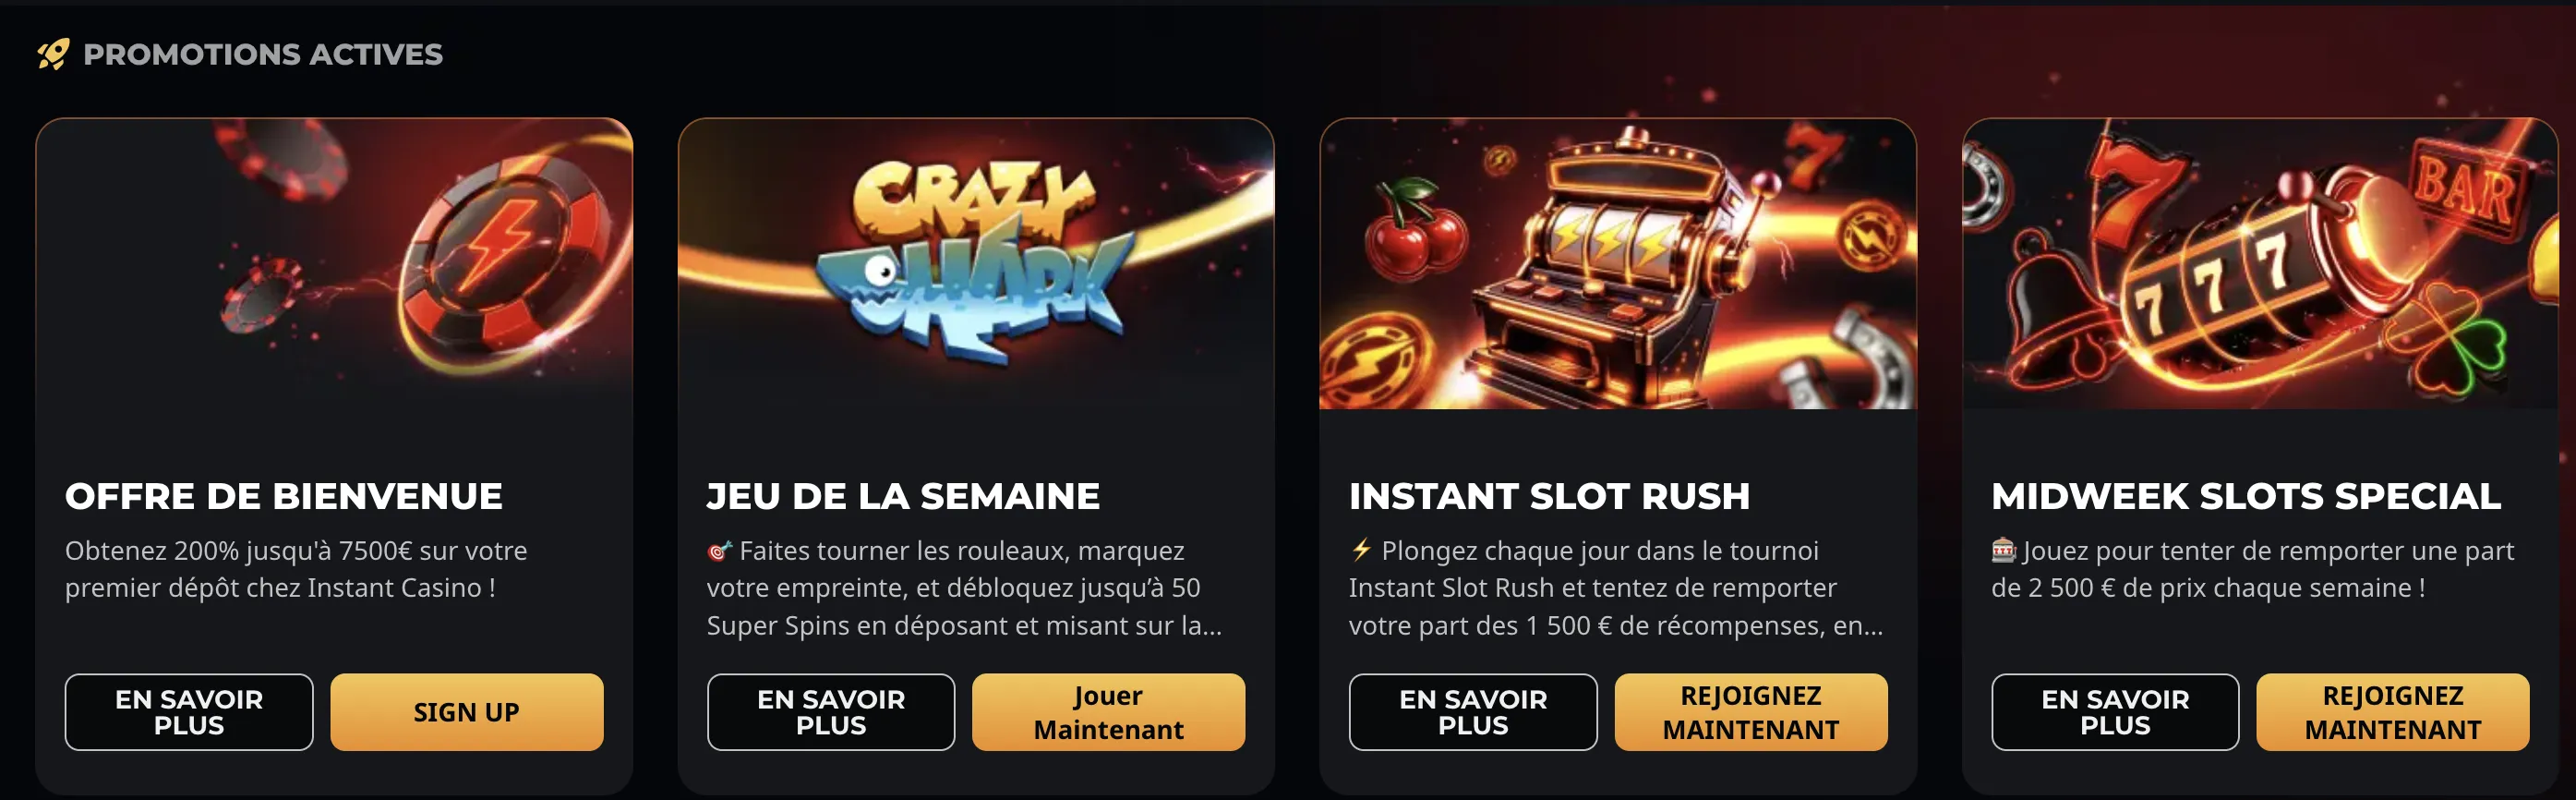Open the golden slot machine banner image

pos(1617,264)
